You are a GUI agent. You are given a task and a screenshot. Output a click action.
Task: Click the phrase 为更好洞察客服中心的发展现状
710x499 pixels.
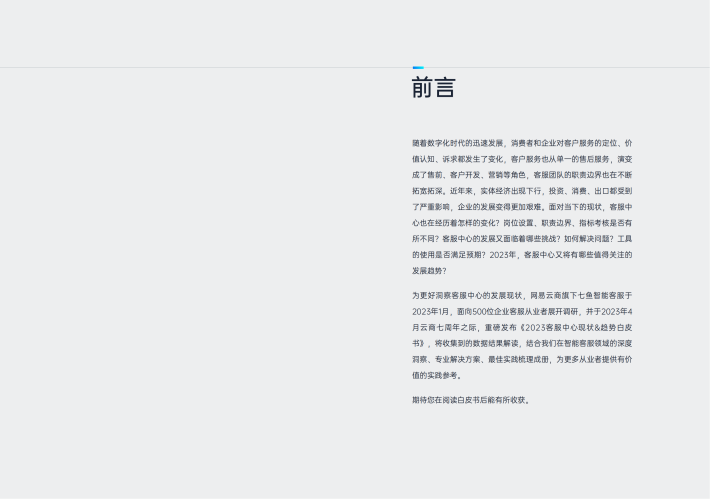click(467, 296)
